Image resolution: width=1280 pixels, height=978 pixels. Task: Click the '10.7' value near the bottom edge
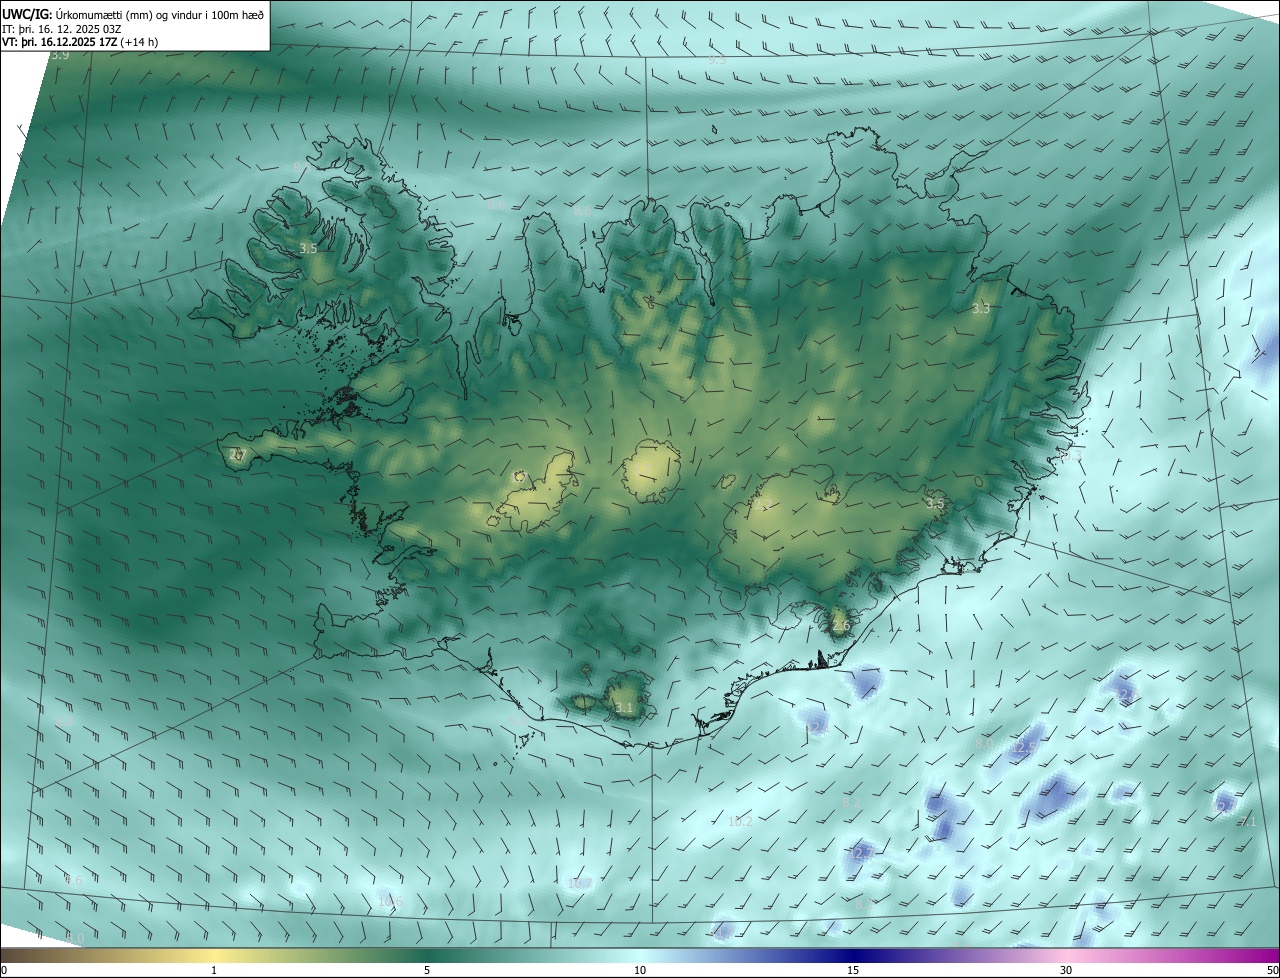point(579,883)
